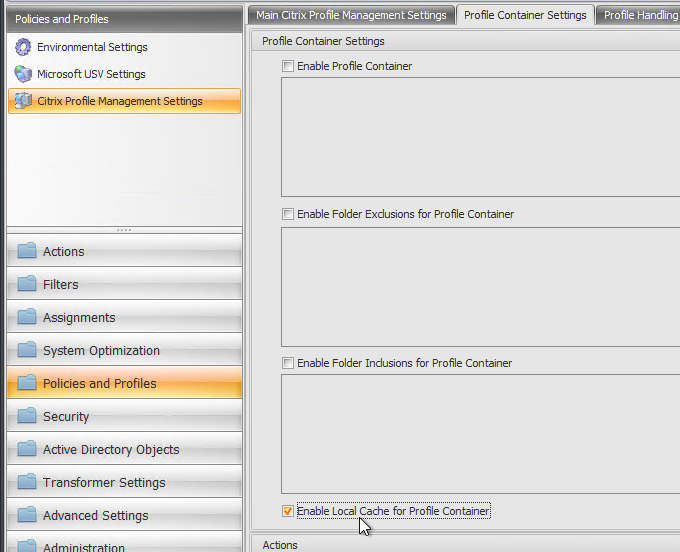Open the Profile Handling tab

638,15
